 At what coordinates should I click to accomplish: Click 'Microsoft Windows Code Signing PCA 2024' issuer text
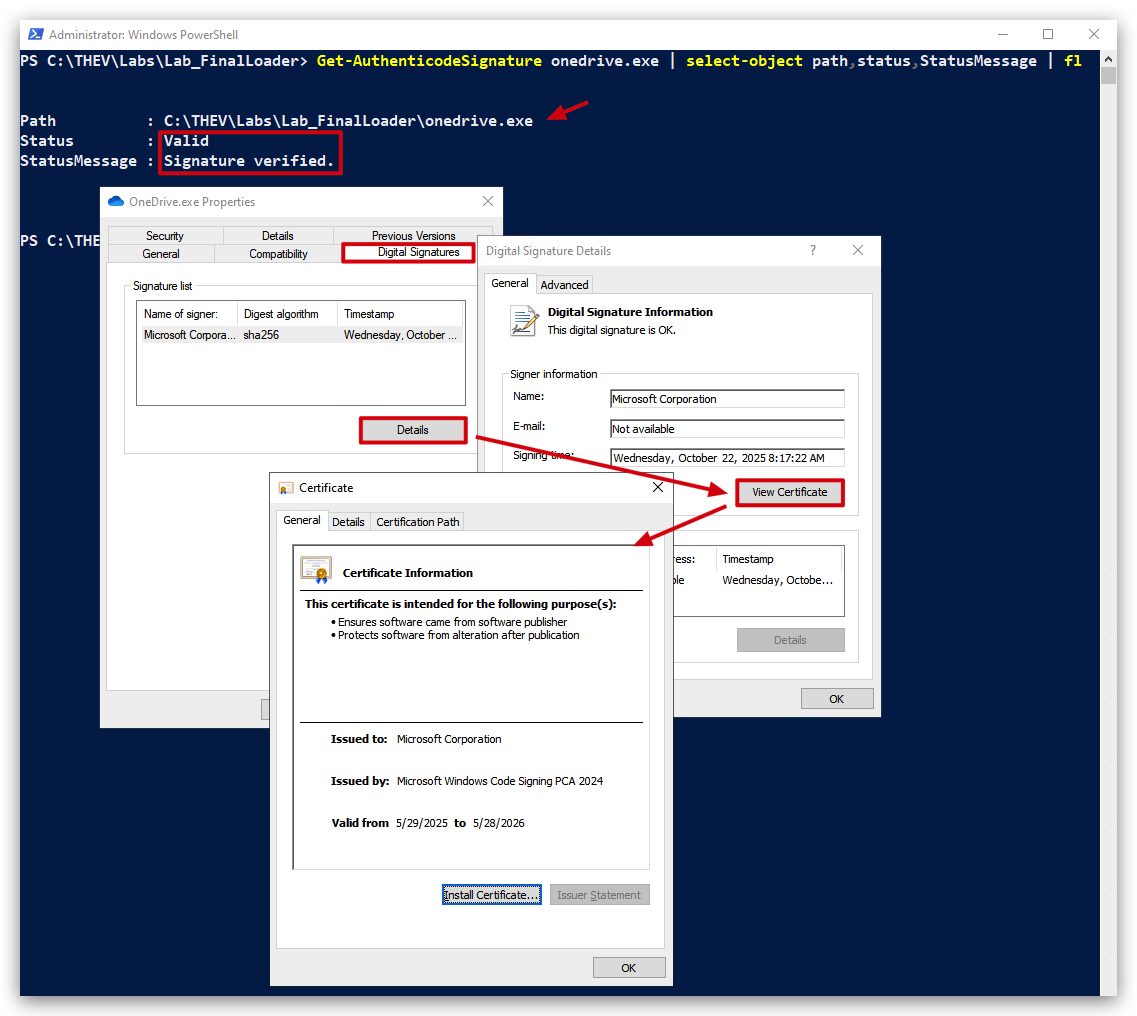(500, 781)
